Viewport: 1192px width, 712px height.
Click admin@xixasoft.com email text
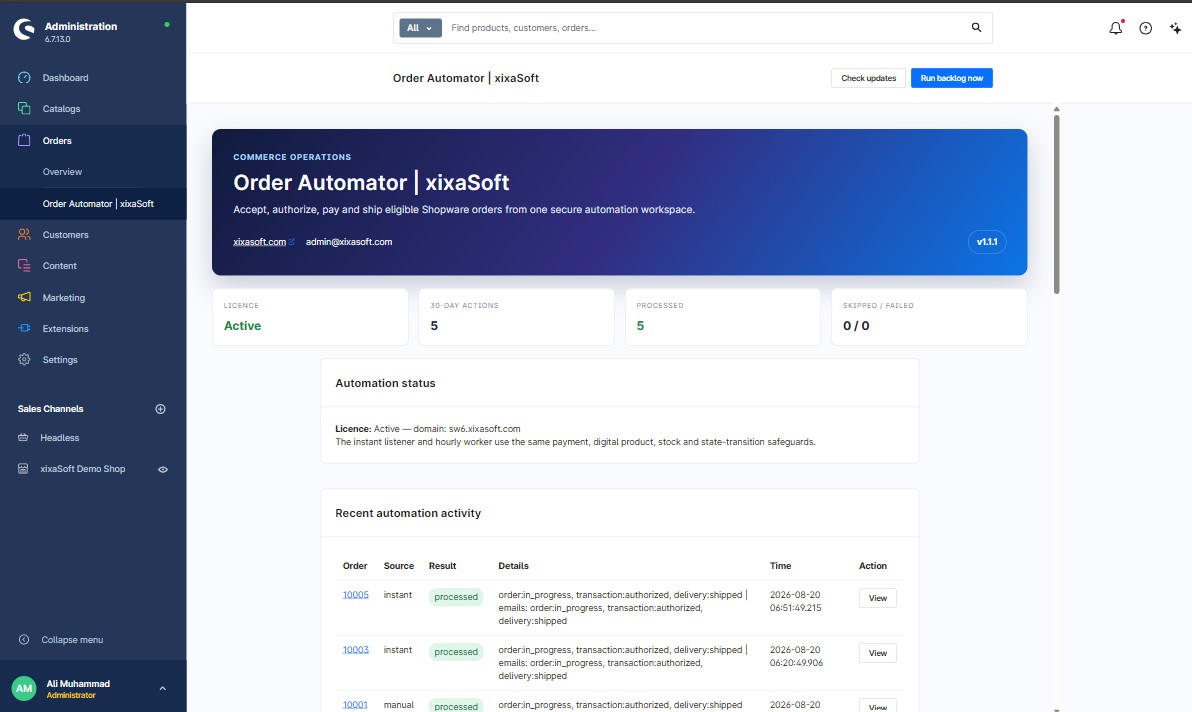pos(349,242)
